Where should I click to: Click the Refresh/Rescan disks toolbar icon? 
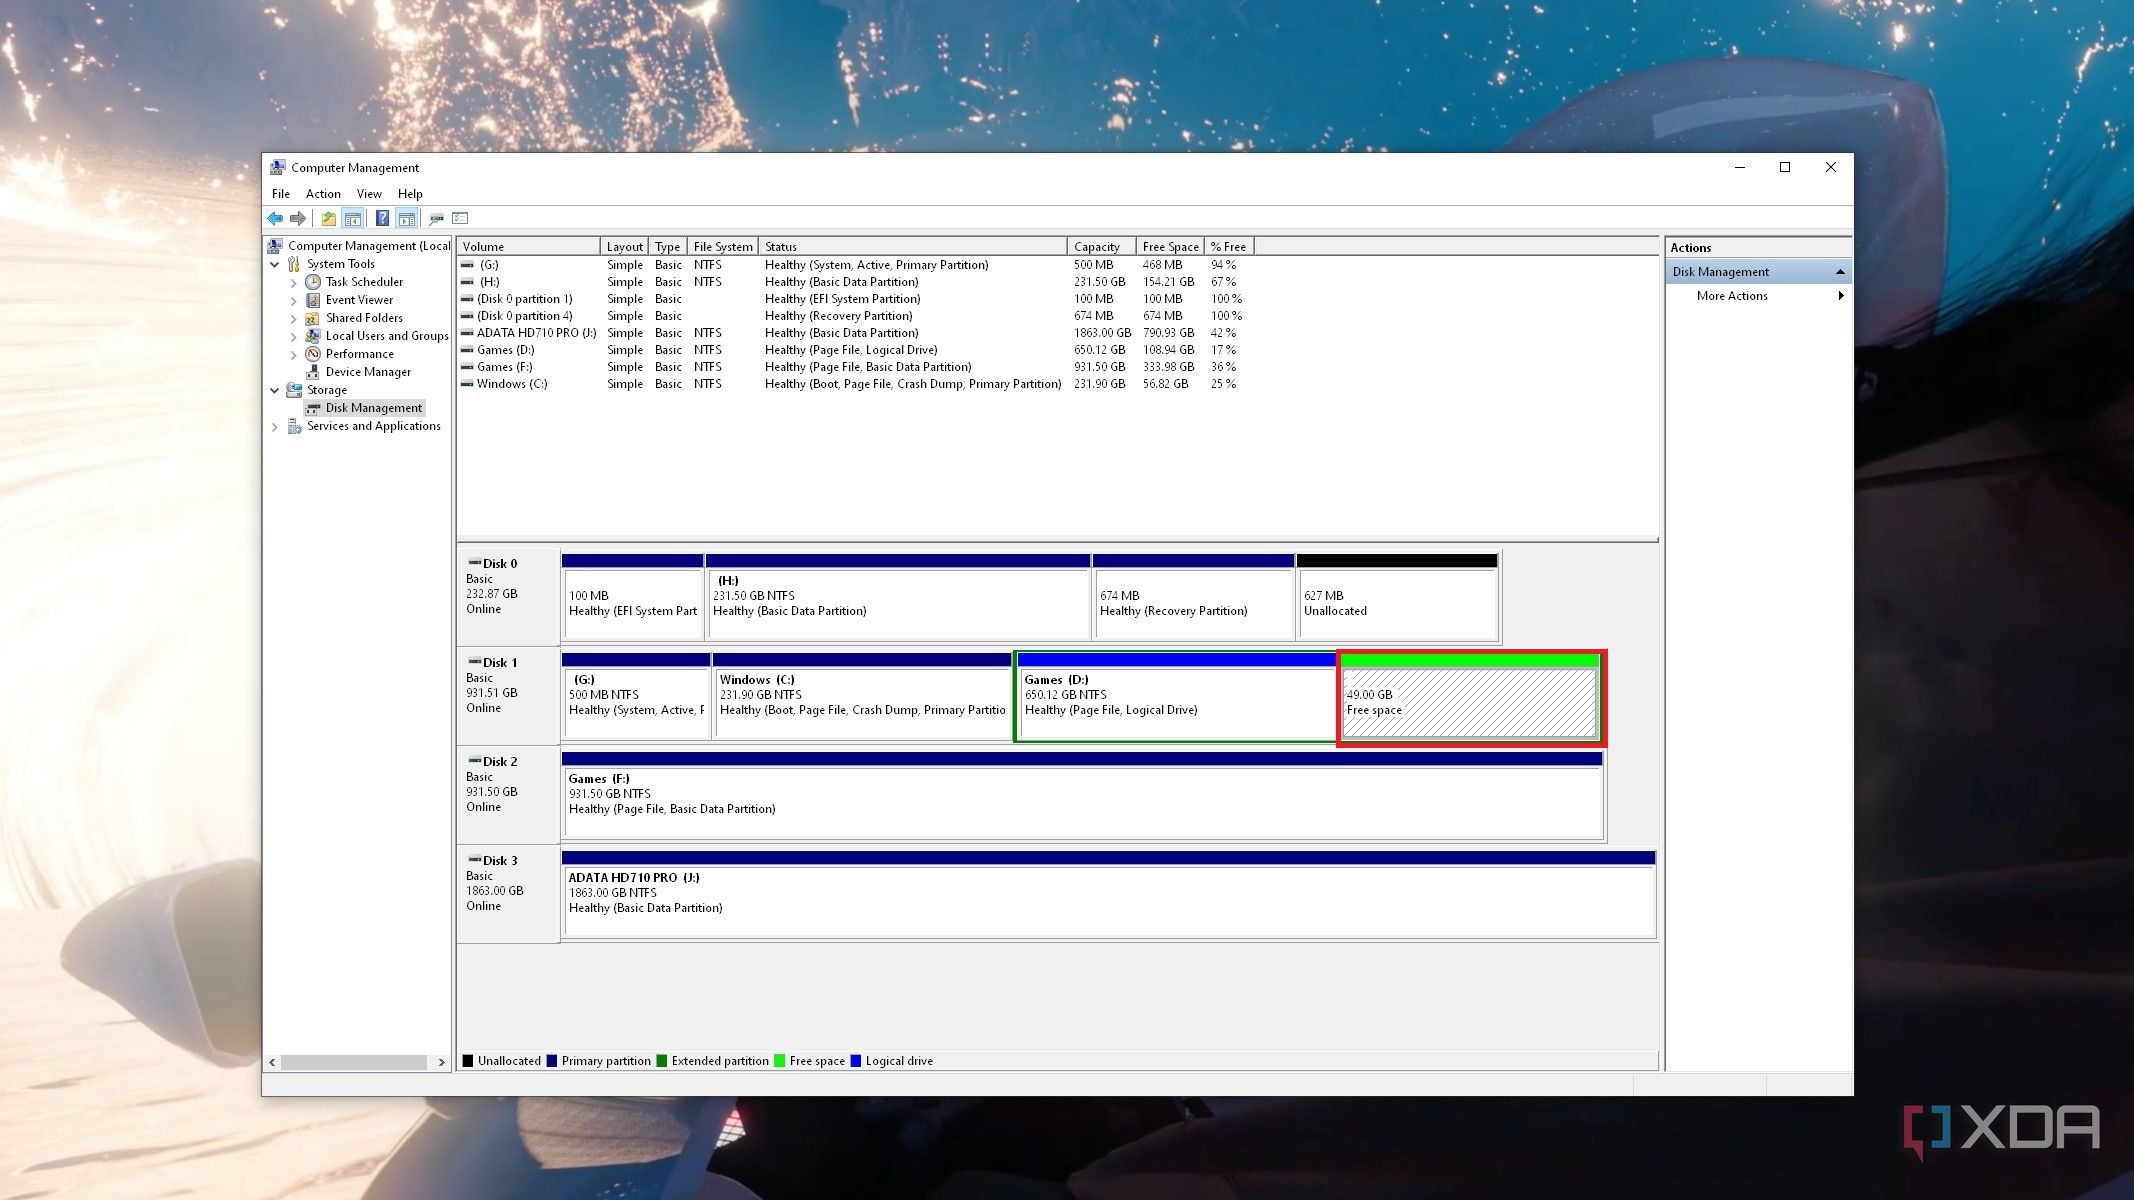click(436, 218)
